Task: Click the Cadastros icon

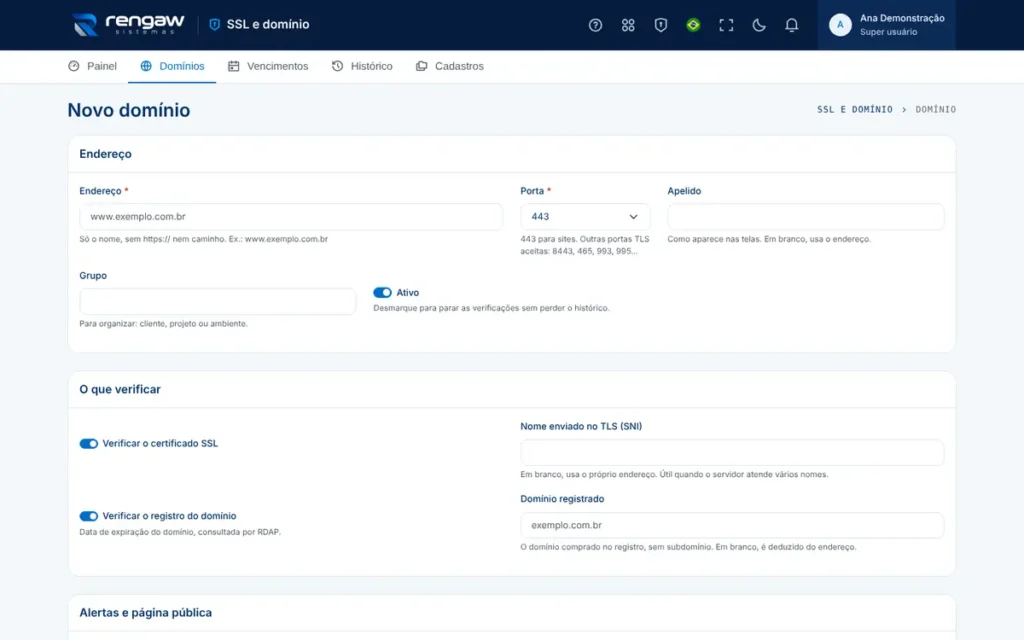Action: 421,66
